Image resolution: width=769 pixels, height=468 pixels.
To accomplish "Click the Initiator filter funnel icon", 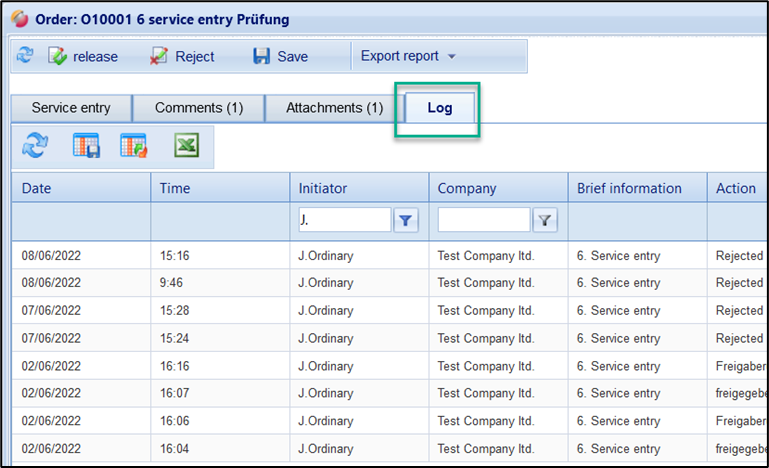I will (406, 220).
